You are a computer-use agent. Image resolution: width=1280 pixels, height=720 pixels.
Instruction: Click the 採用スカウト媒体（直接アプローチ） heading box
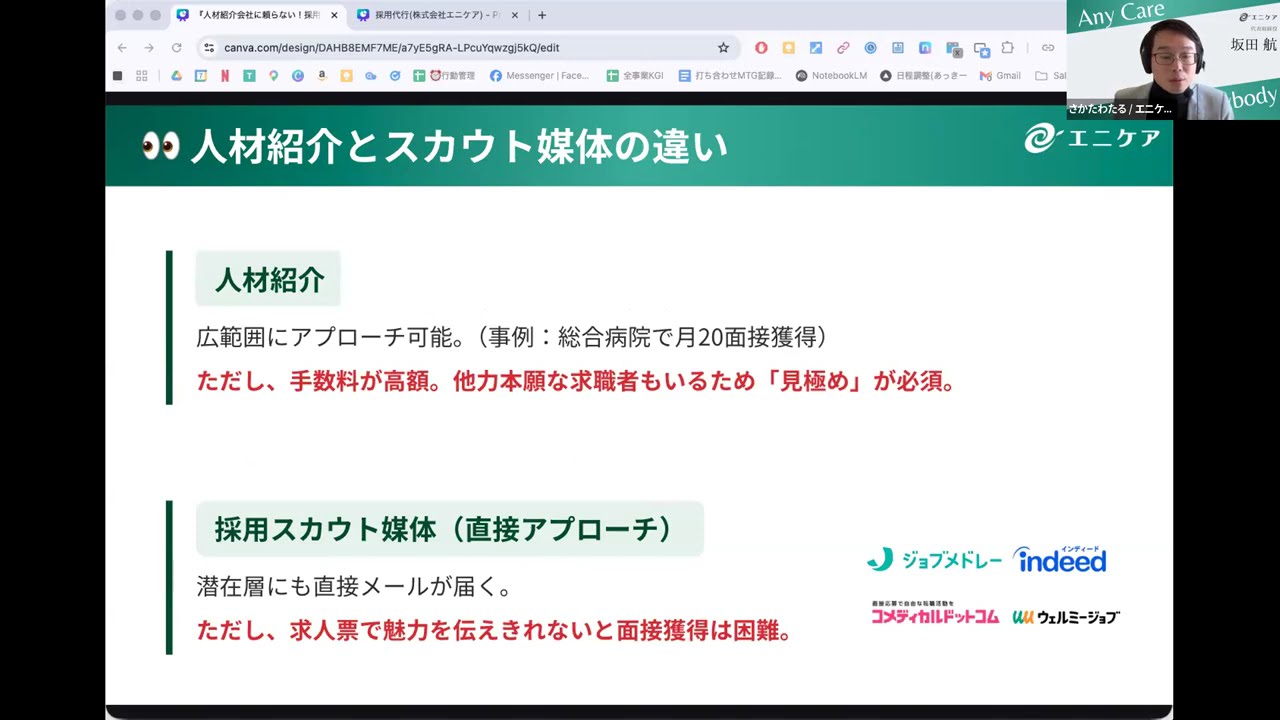point(449,529)
